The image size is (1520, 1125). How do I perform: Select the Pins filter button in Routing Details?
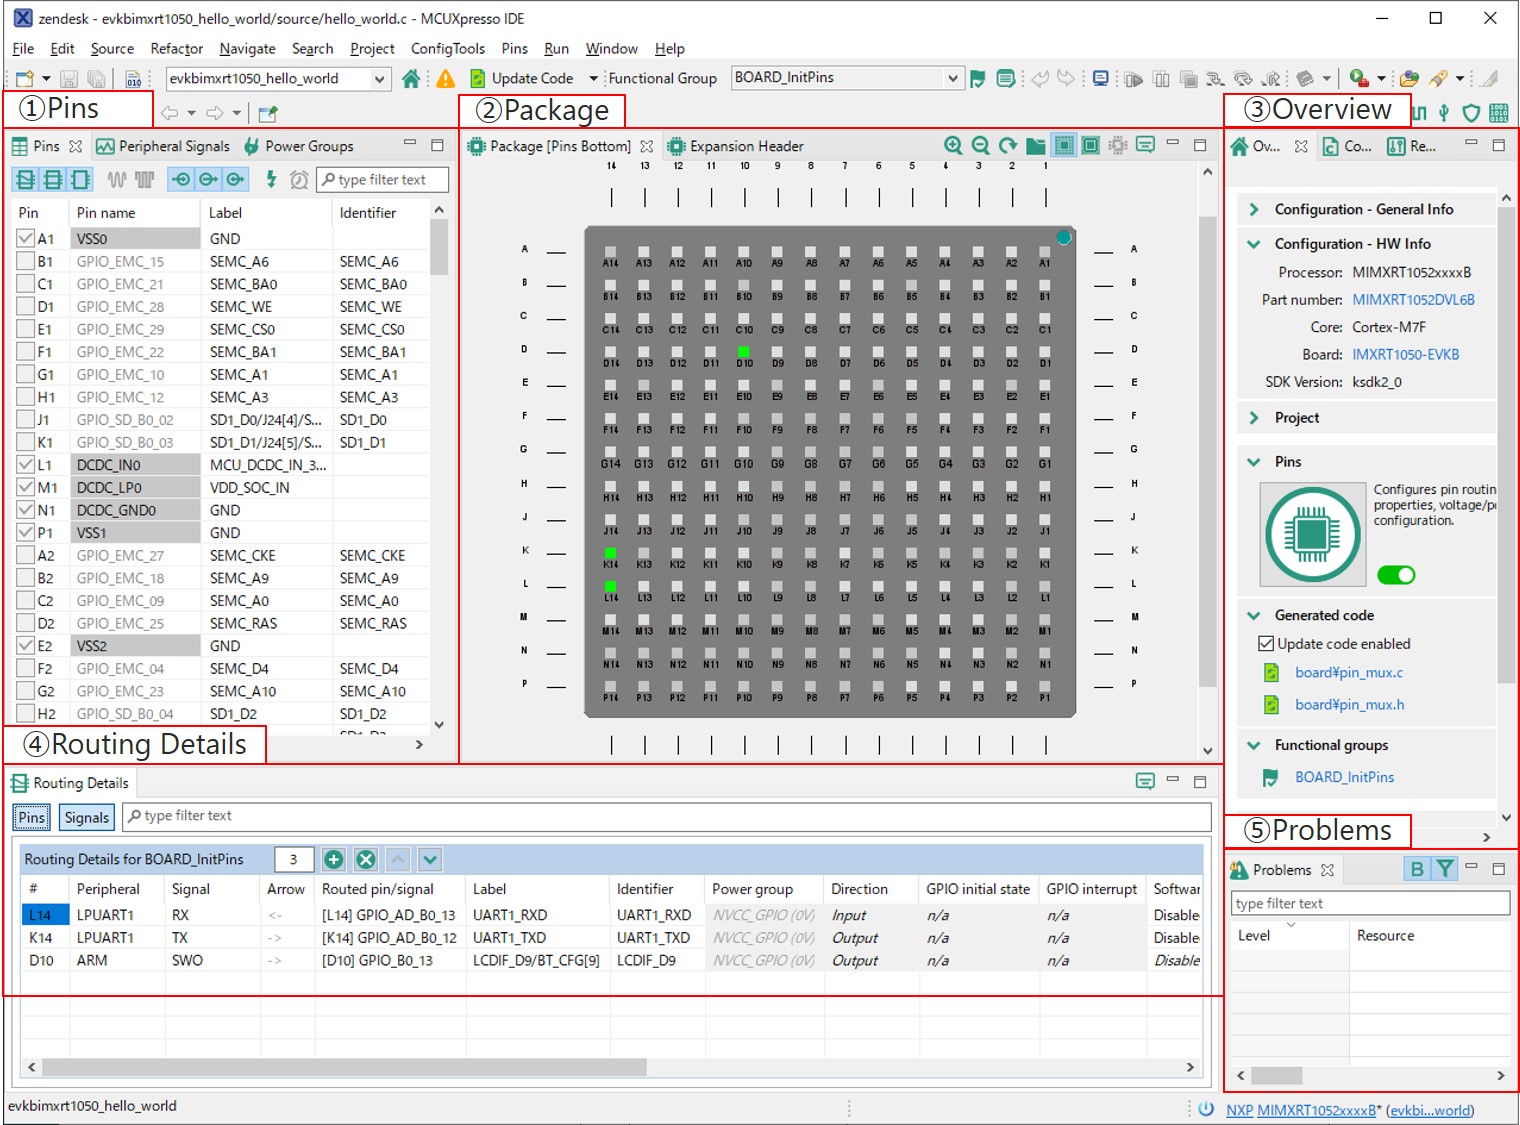pyautogui.click(x=32, y=817)
